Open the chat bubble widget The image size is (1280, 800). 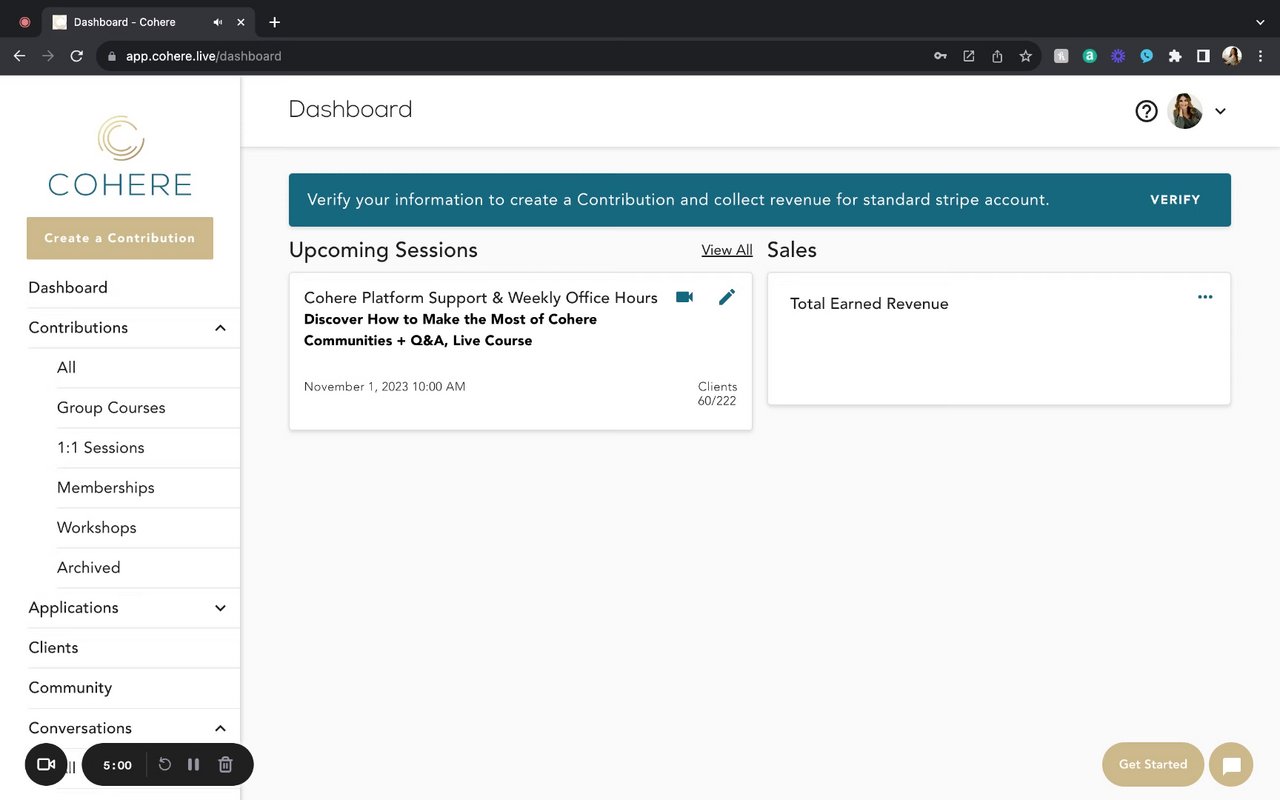point(1231,765)
